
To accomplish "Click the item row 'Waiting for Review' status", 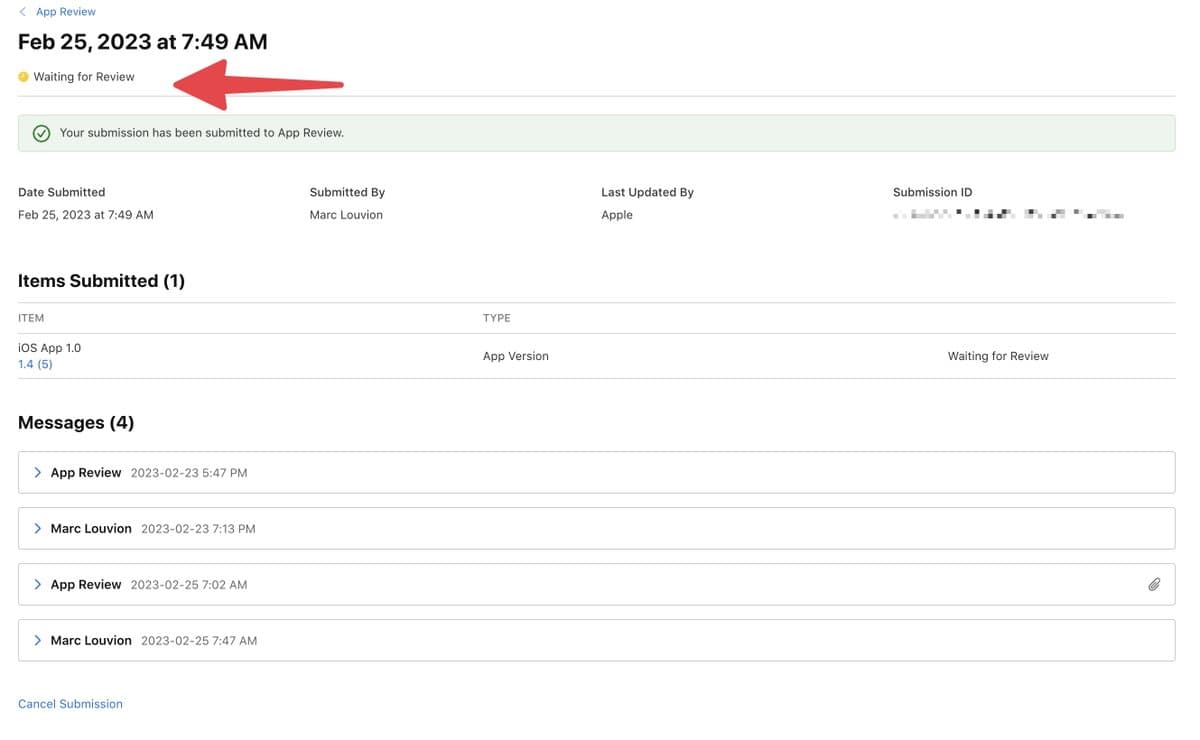I will click(998, 356).
